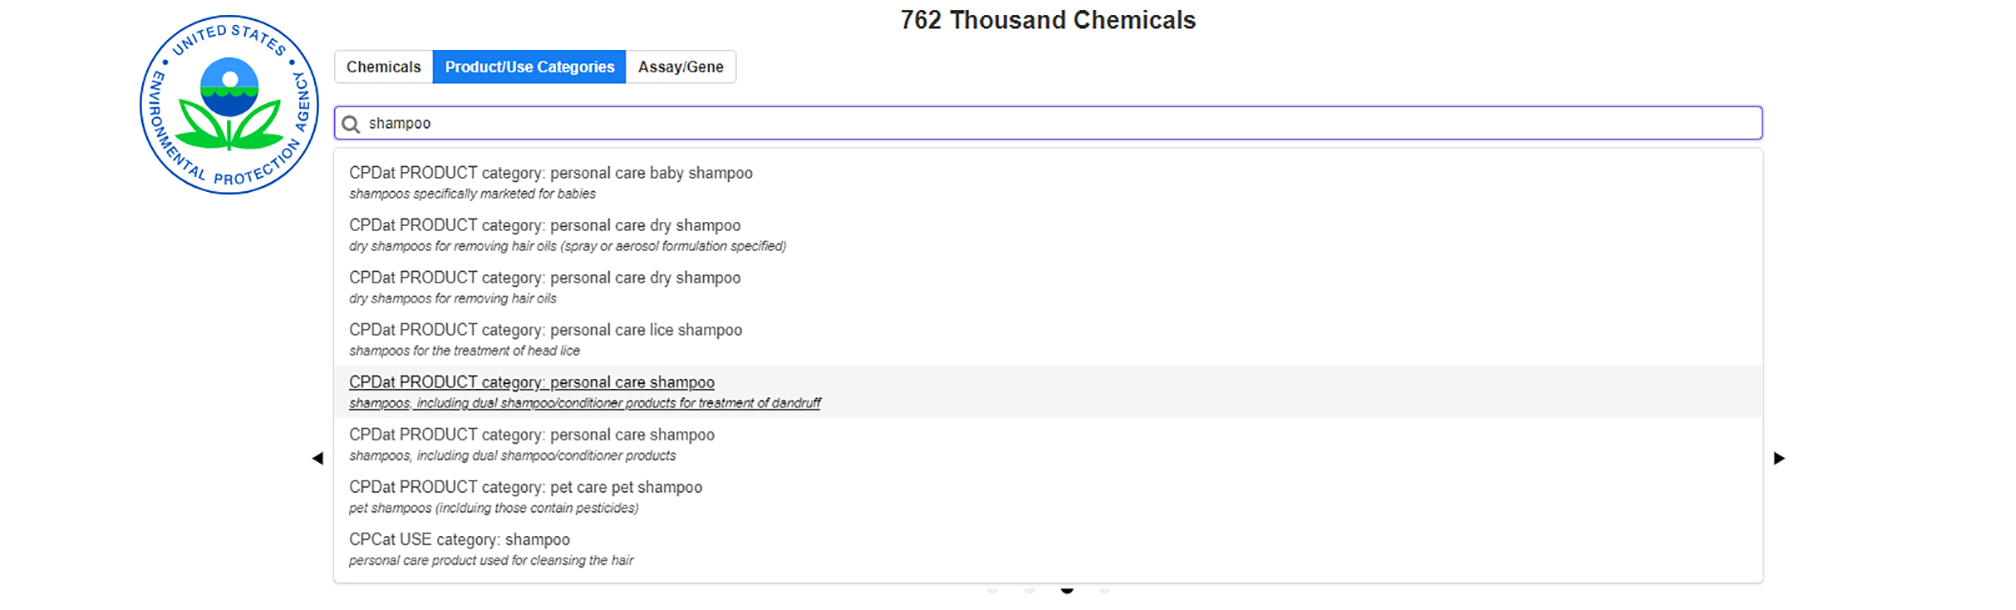Screen dimensions: 2016x610
Task: Open the Assay/Gene tab
Action: 681,67
